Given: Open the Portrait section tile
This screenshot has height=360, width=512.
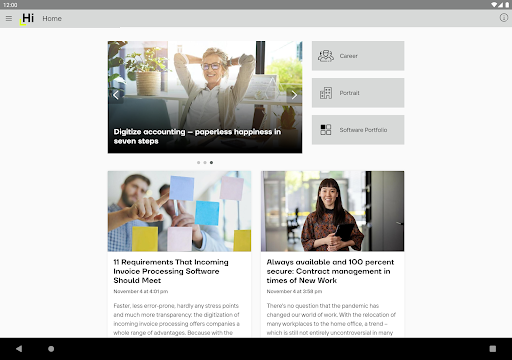Looking at the screenshot, I should (x=358, y=93).
